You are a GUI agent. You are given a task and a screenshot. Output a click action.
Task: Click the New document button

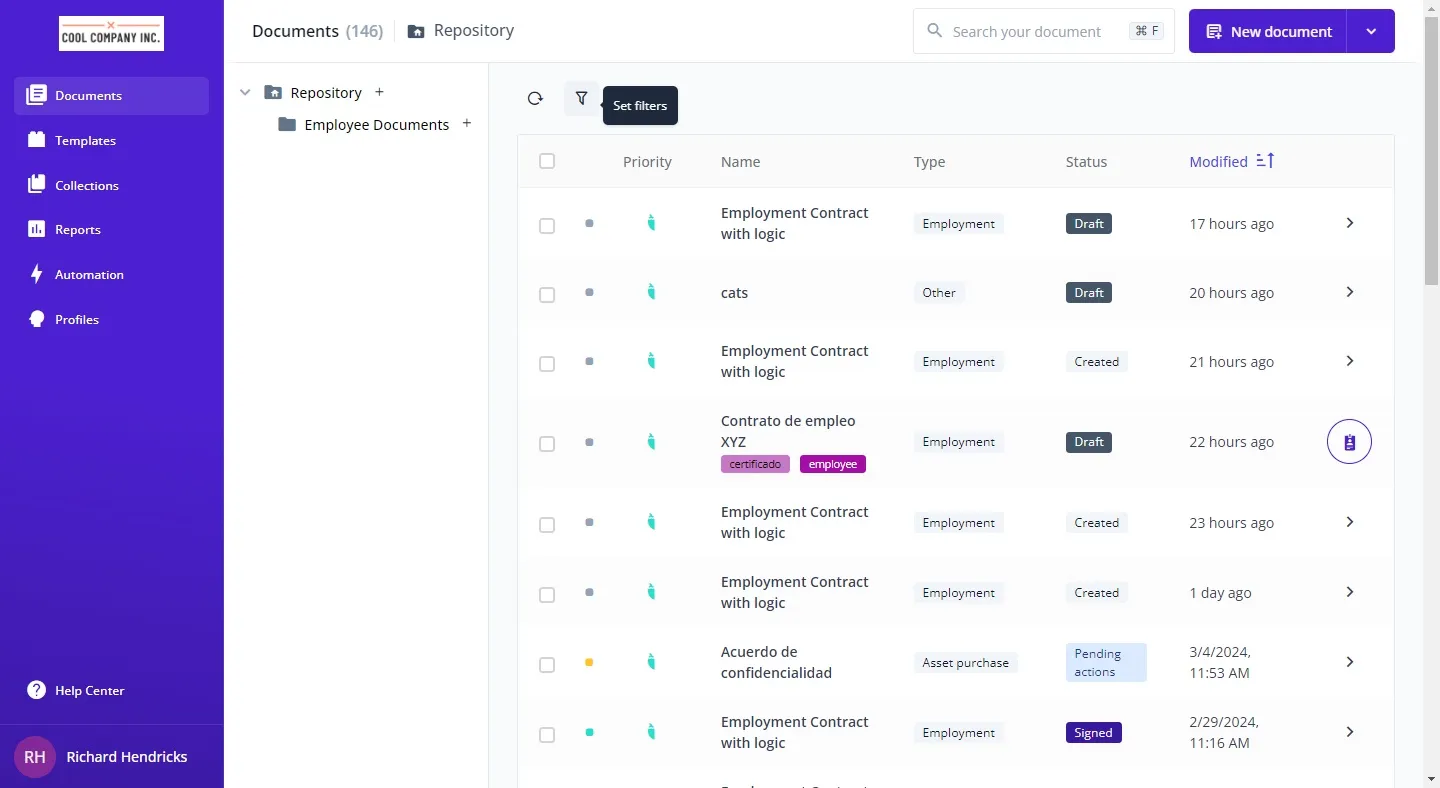pos(1268,32)
